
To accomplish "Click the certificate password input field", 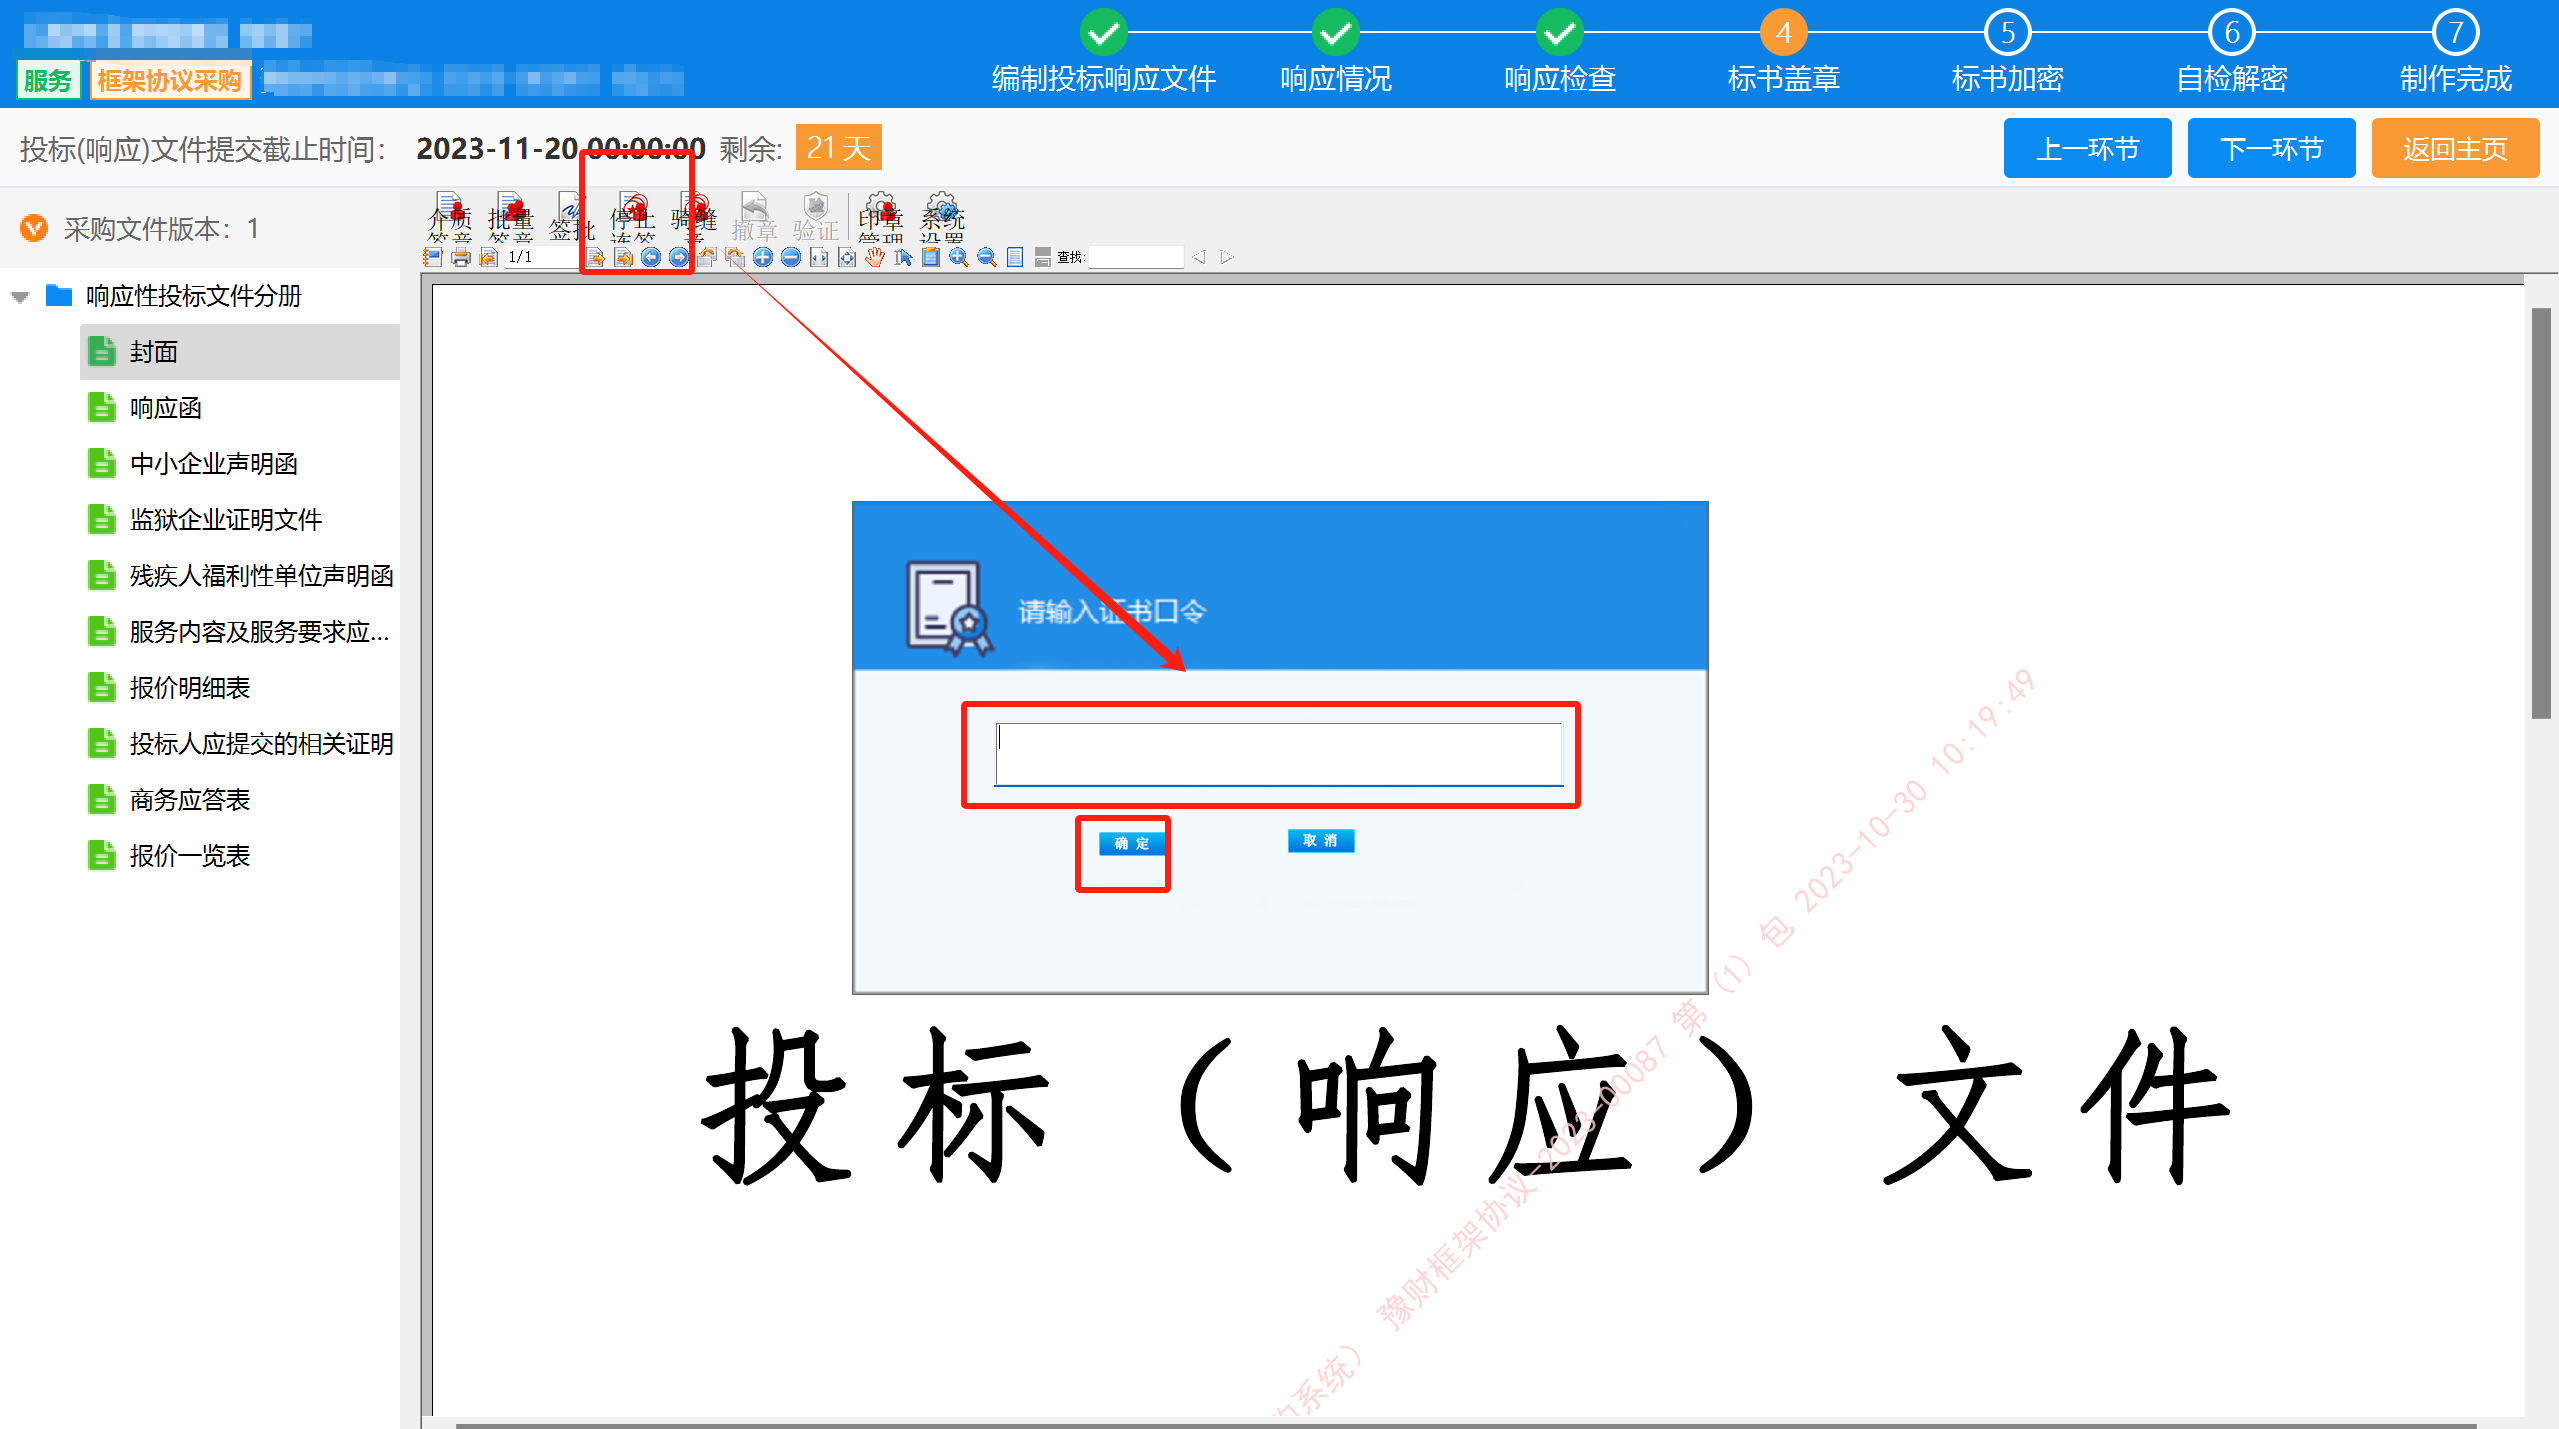I will 1279,754.
